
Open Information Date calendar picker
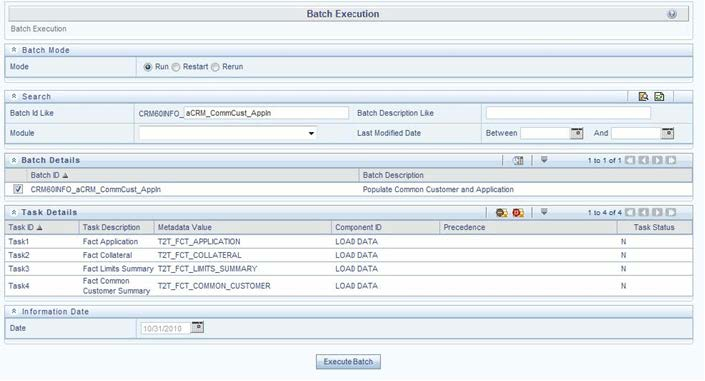(197, 327)
